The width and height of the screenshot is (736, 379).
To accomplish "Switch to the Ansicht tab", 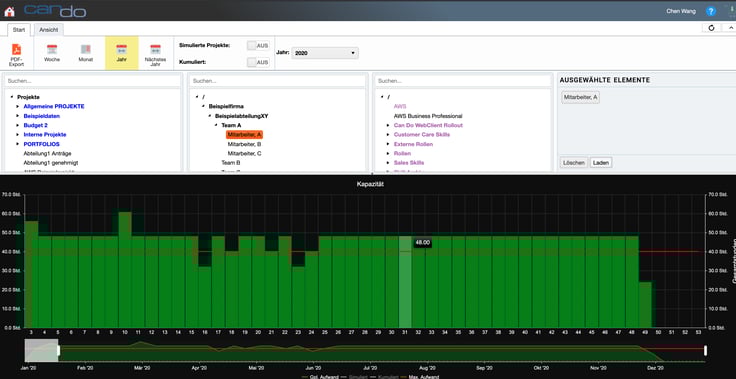I will [49, 30].
